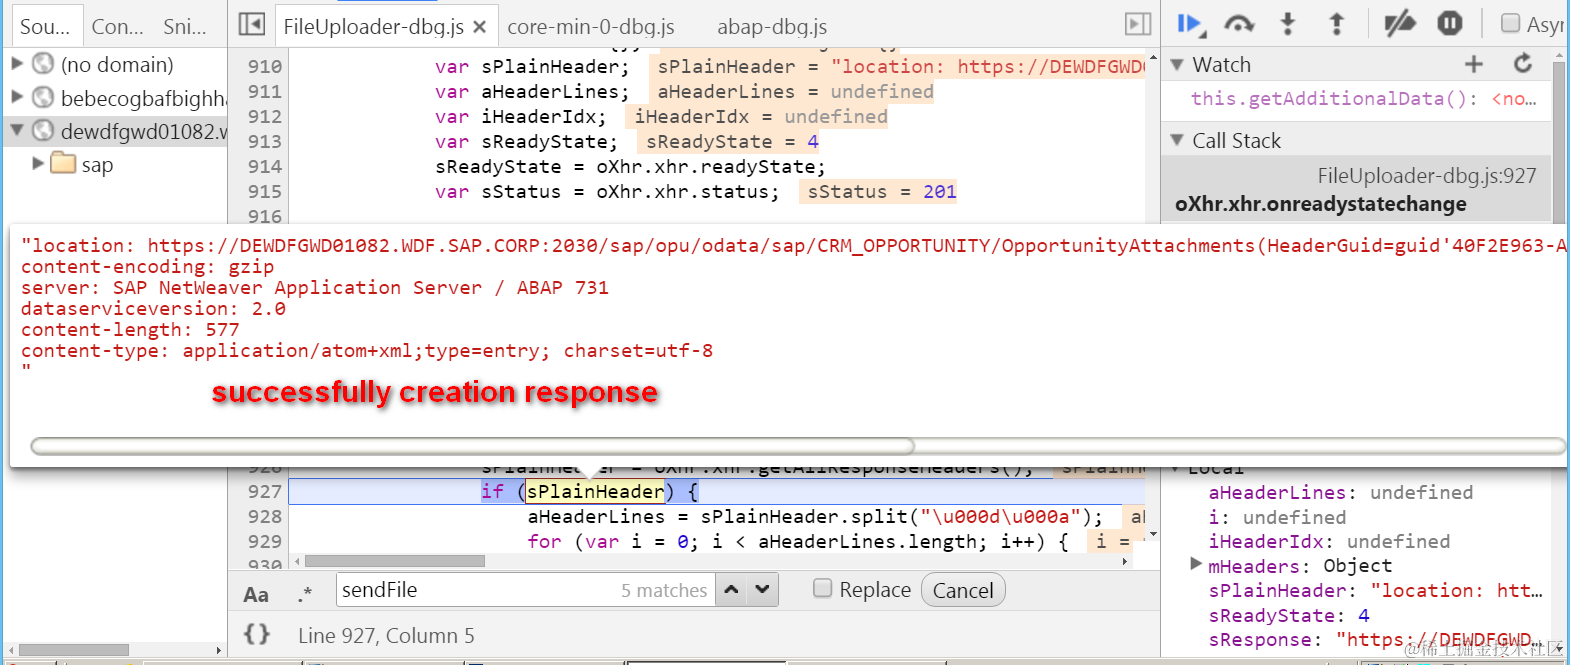Open the Content scripts tab
1570x665 pixels.
pos(117,27)
